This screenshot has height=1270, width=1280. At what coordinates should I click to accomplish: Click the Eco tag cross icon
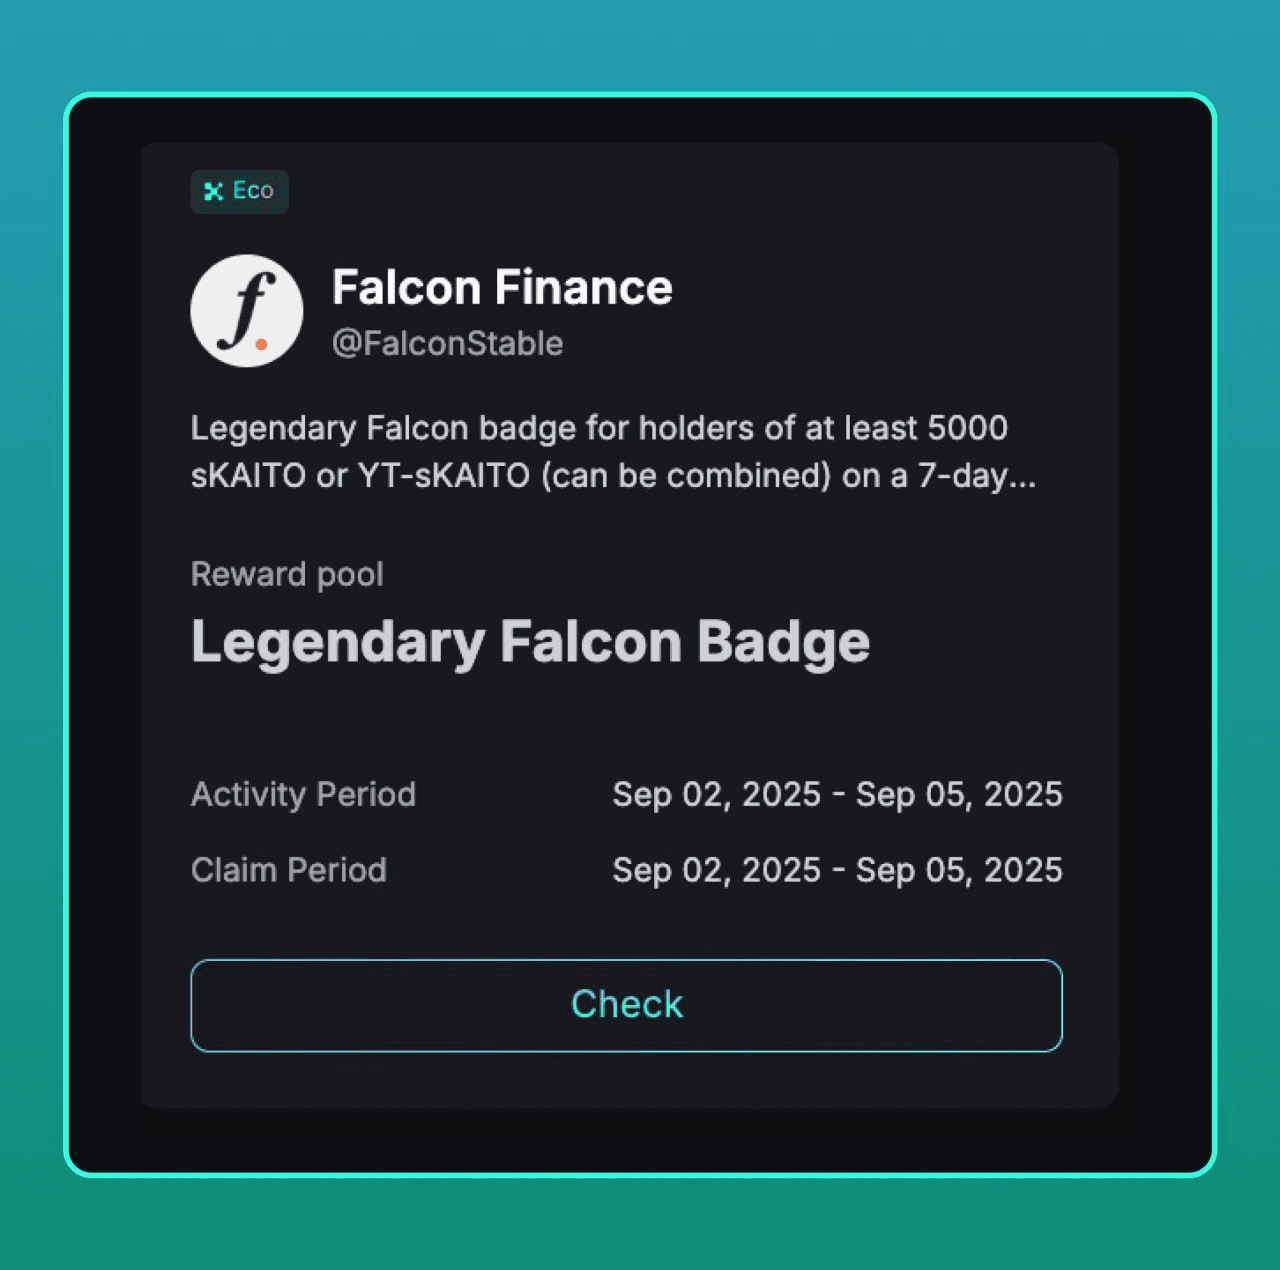point(213,191)
